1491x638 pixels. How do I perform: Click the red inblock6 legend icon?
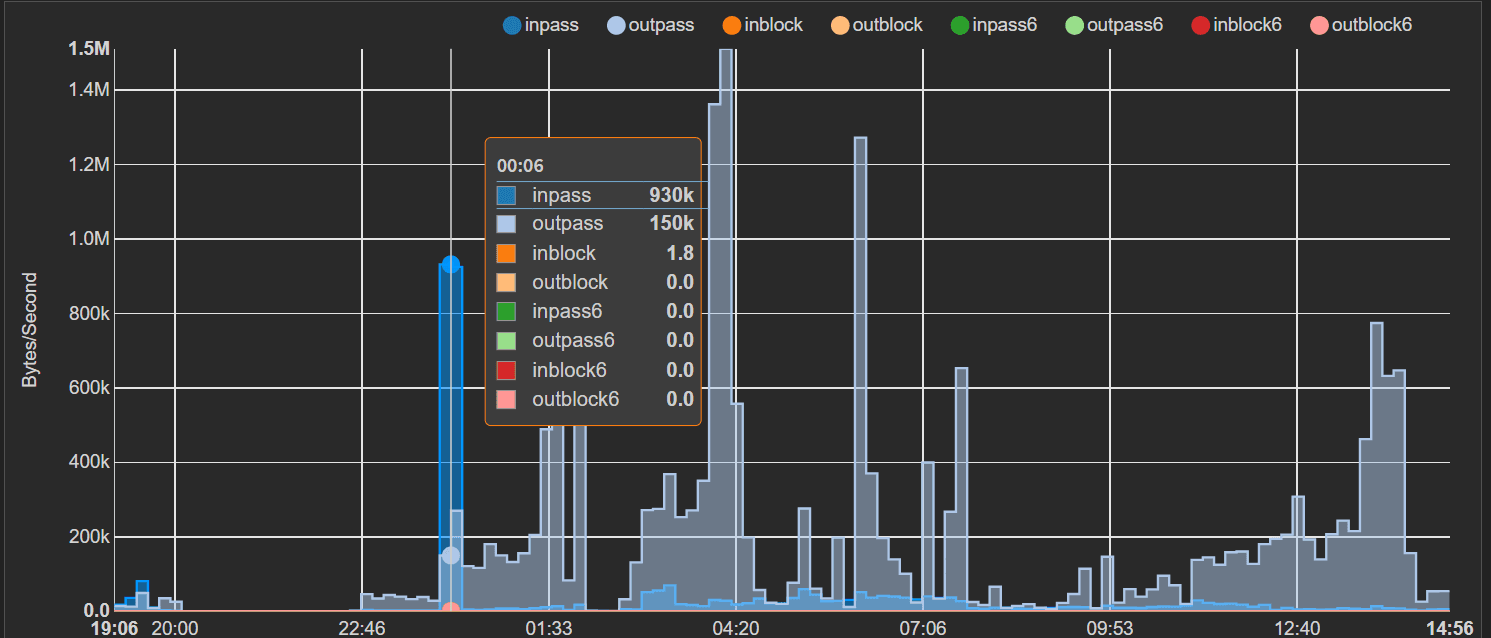pos(1198,25)
